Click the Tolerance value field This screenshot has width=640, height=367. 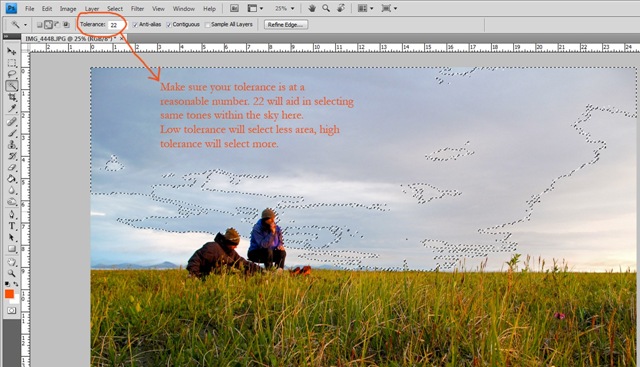(117, 25)
